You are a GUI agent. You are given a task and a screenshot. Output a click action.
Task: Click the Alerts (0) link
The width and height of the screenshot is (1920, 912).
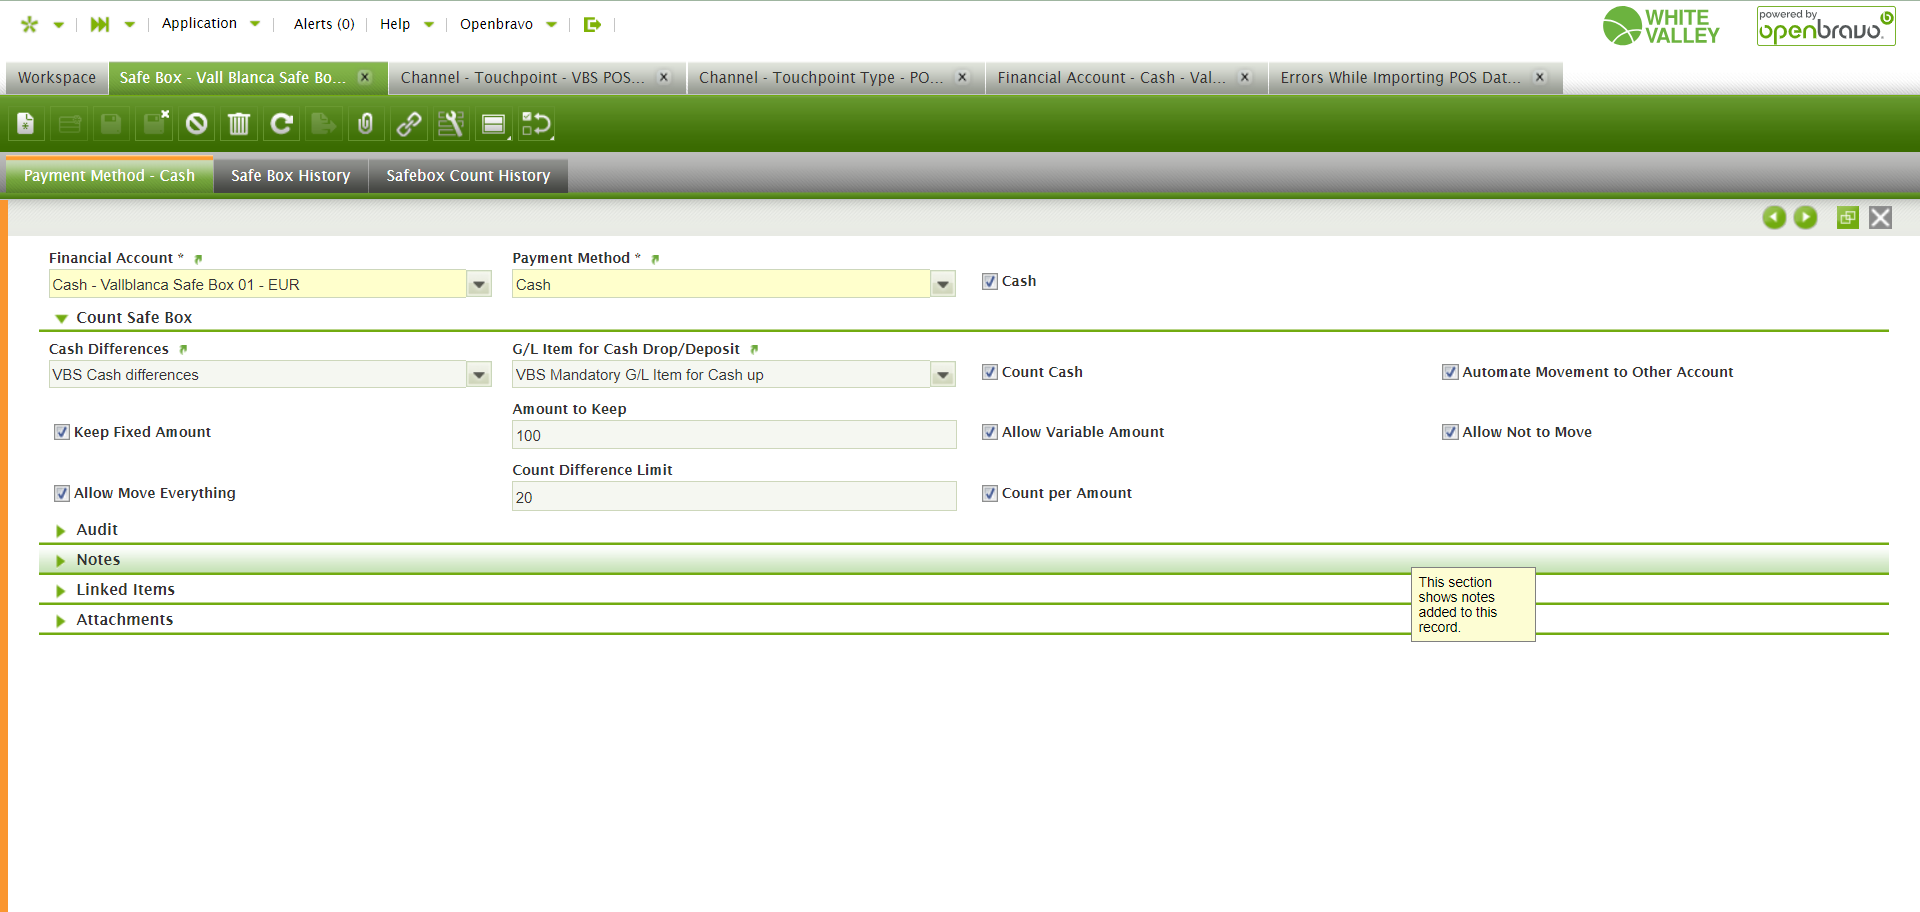pyautogui.click(x=324, y=24)
